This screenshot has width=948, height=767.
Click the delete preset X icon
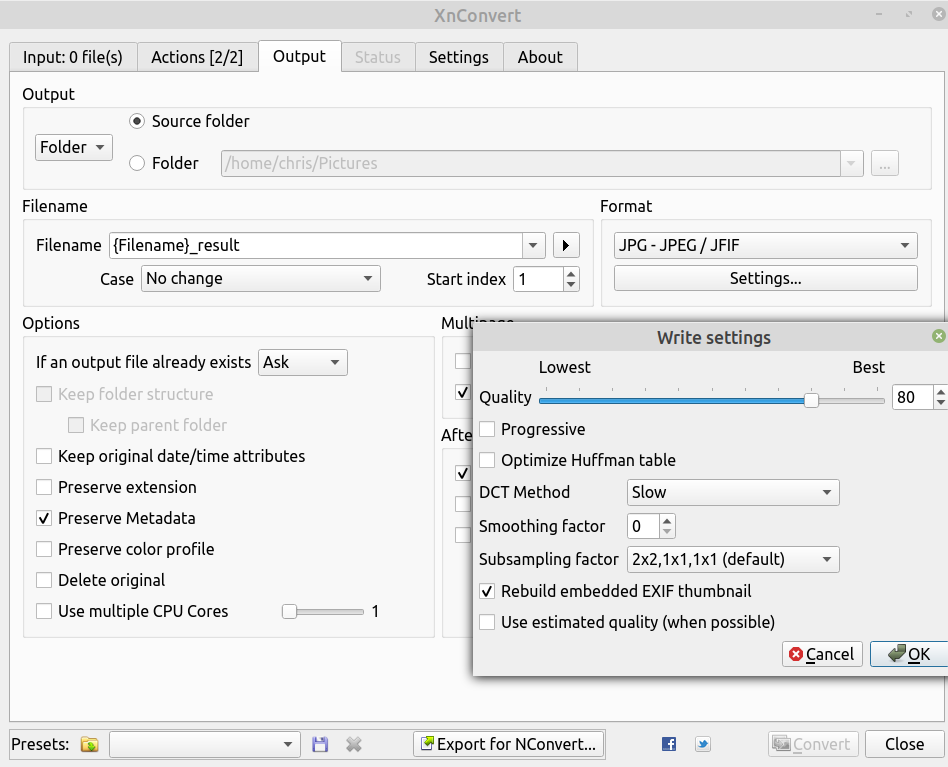coord(353,744)
